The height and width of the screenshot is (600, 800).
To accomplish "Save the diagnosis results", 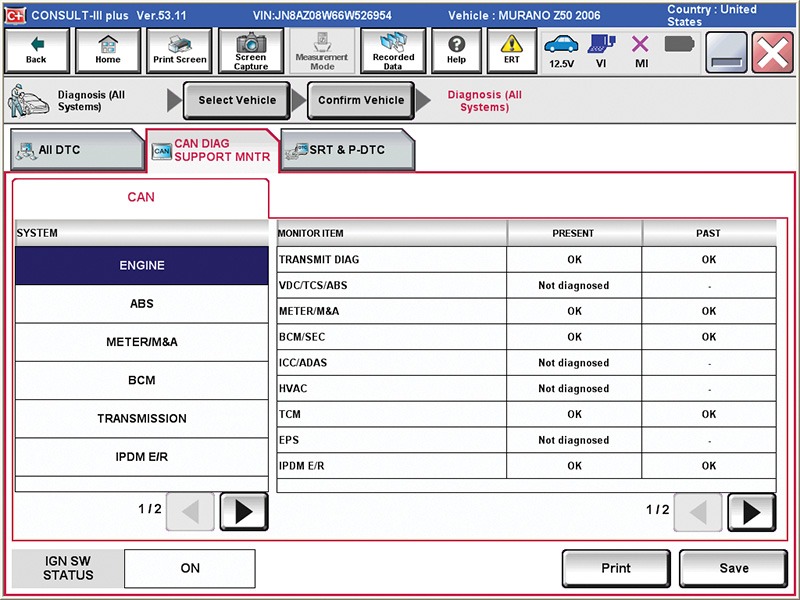I will point(734,568).
